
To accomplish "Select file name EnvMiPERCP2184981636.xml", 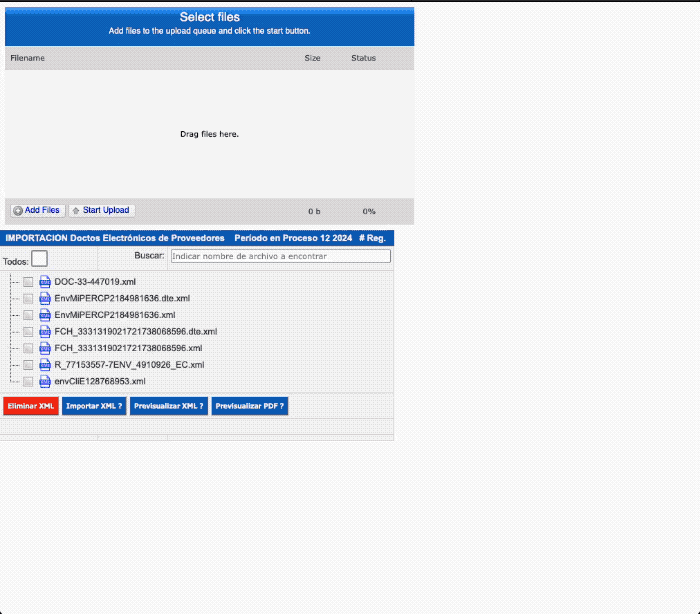I will tap(115, 315).
